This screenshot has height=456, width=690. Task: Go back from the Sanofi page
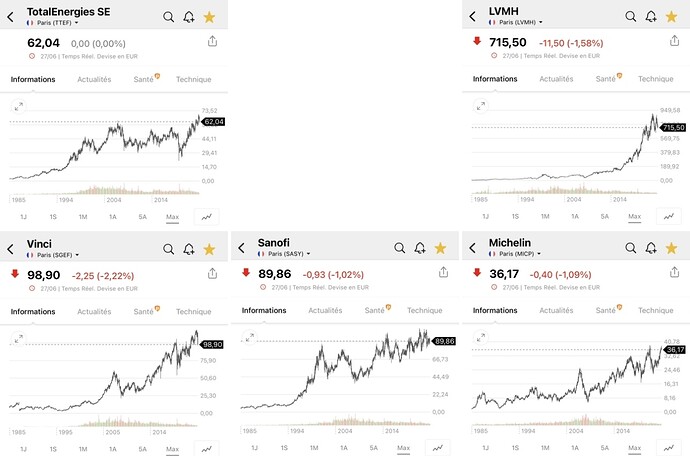(x=242, y=248)
